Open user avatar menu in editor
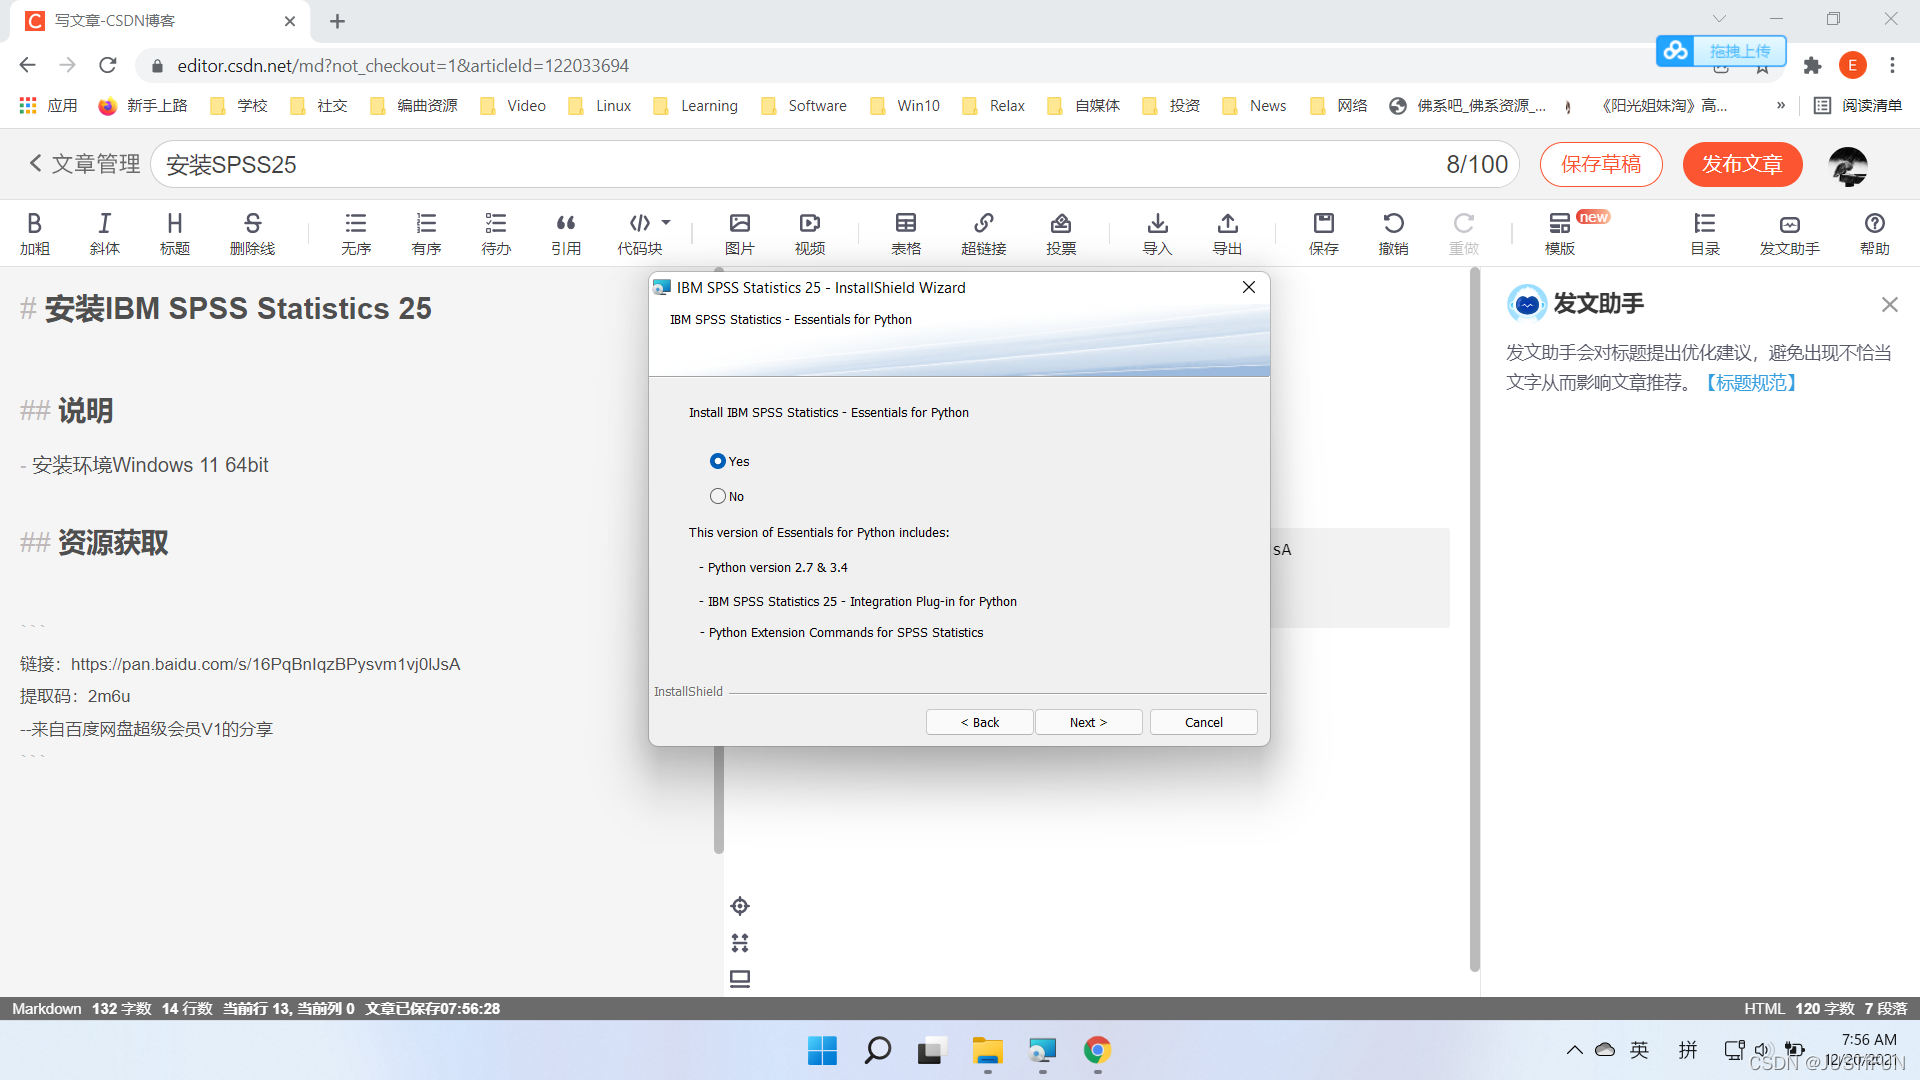Viewport: 1920px width, 1080px height. pos(1848,165)
